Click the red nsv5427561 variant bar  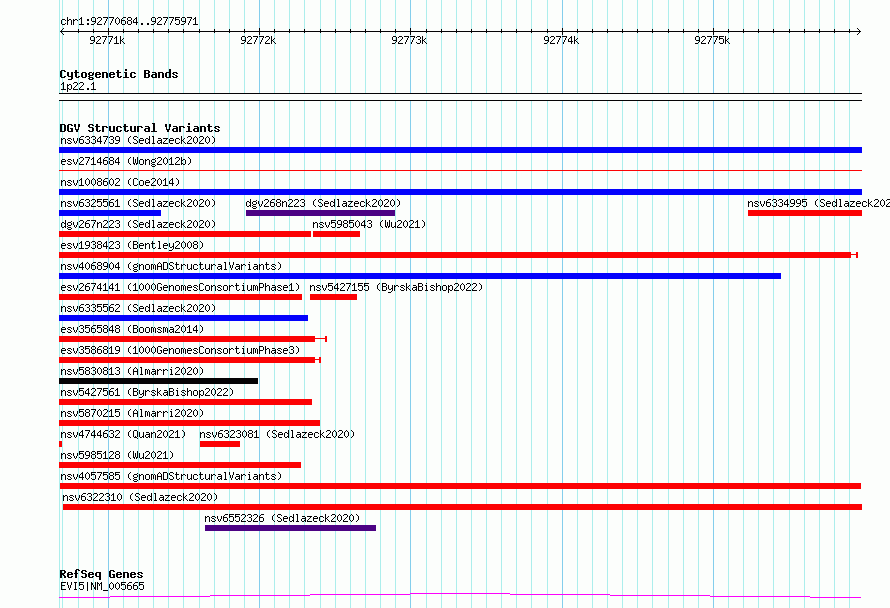click(186, 402)
